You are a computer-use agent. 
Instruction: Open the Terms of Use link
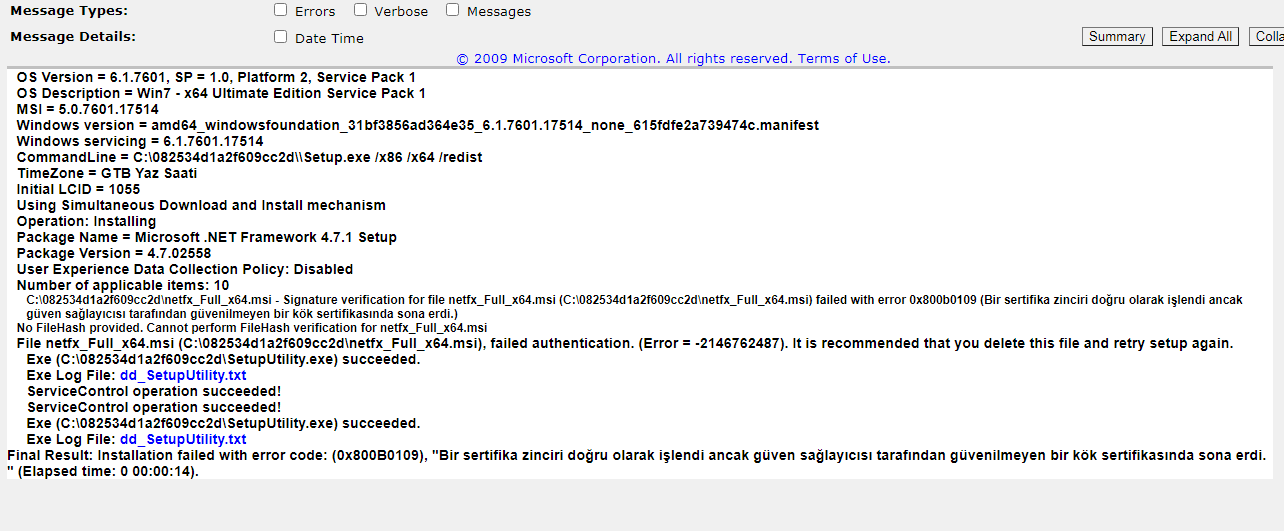click(x=843, y=58)
